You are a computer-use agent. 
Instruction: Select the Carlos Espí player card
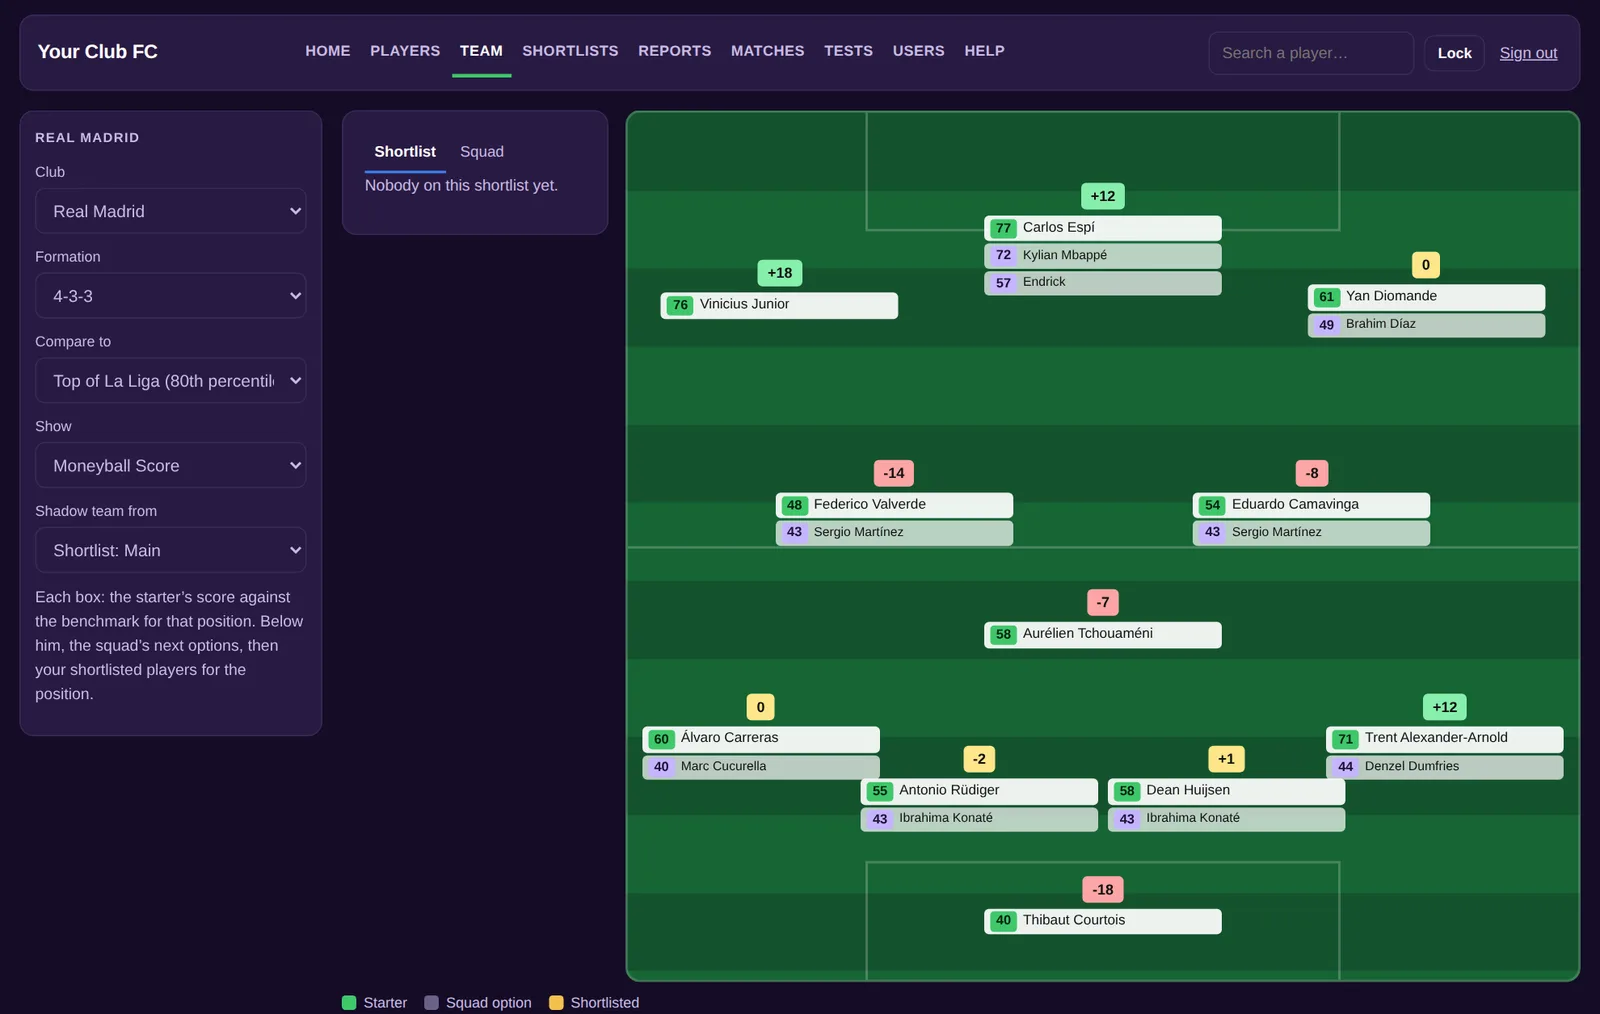click(1102, 228)
